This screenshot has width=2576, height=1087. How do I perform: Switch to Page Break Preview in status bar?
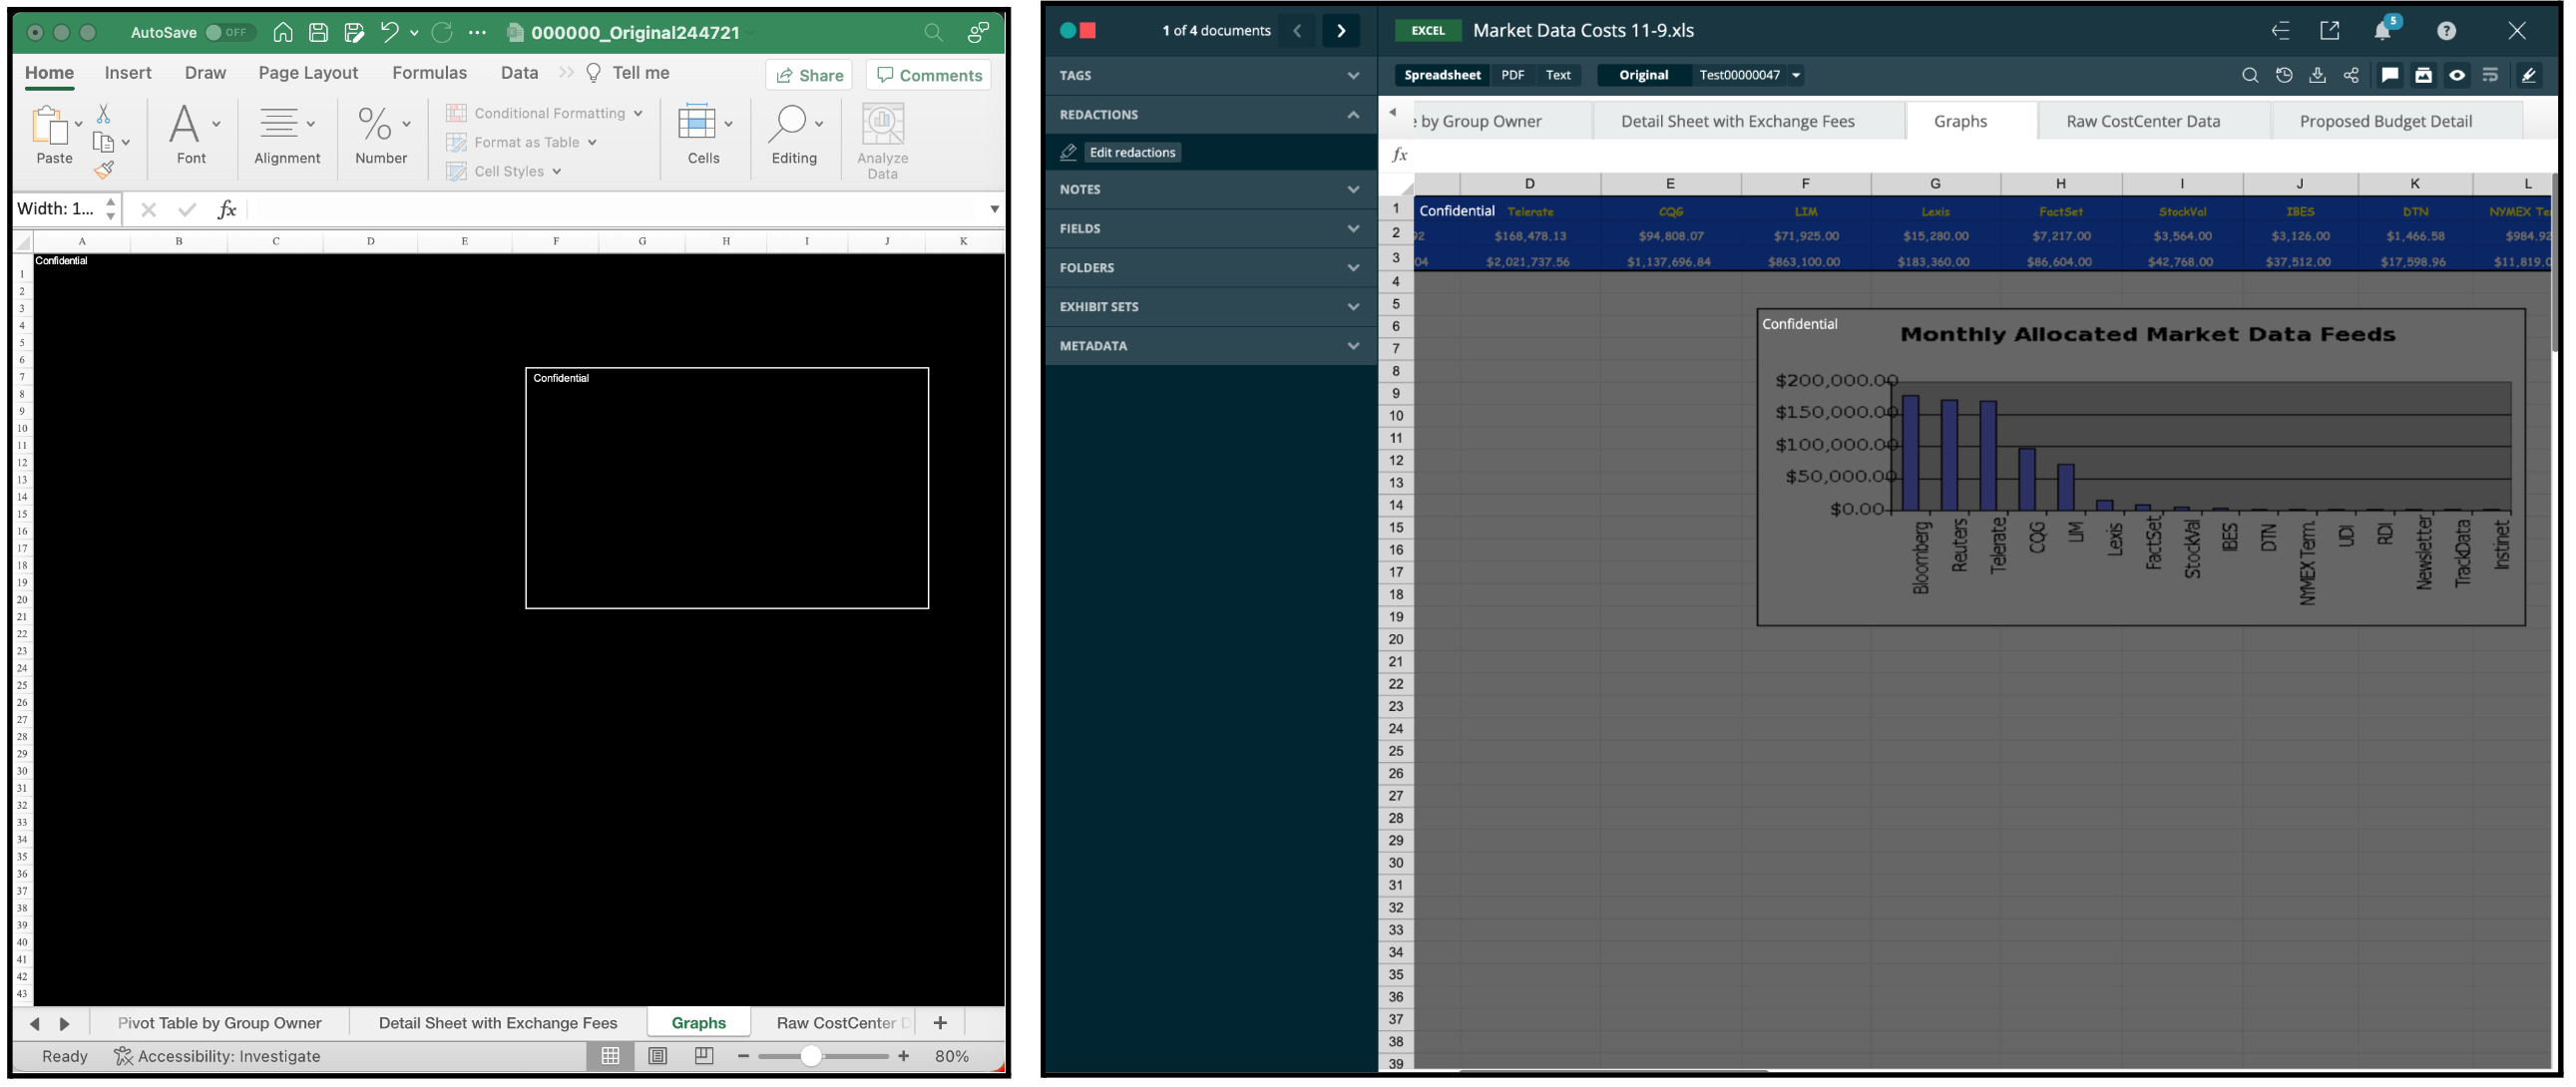704,1056
